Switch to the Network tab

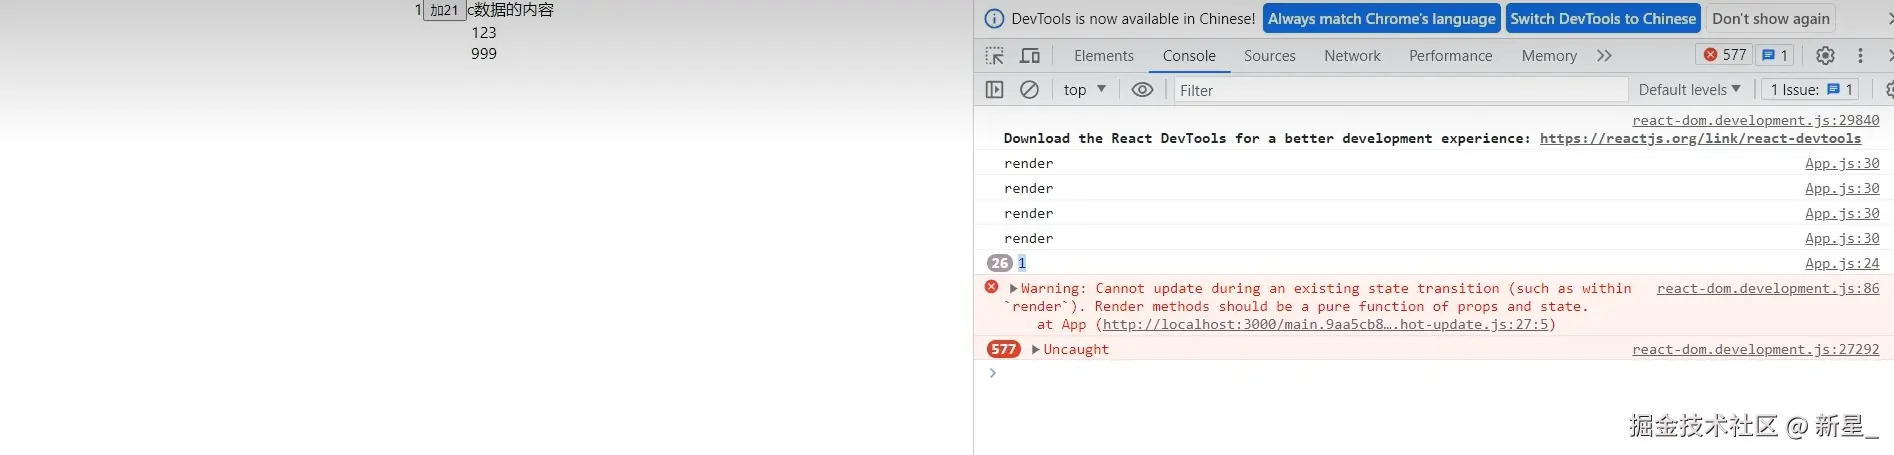pyautogui.click(x=1352, y=56)
